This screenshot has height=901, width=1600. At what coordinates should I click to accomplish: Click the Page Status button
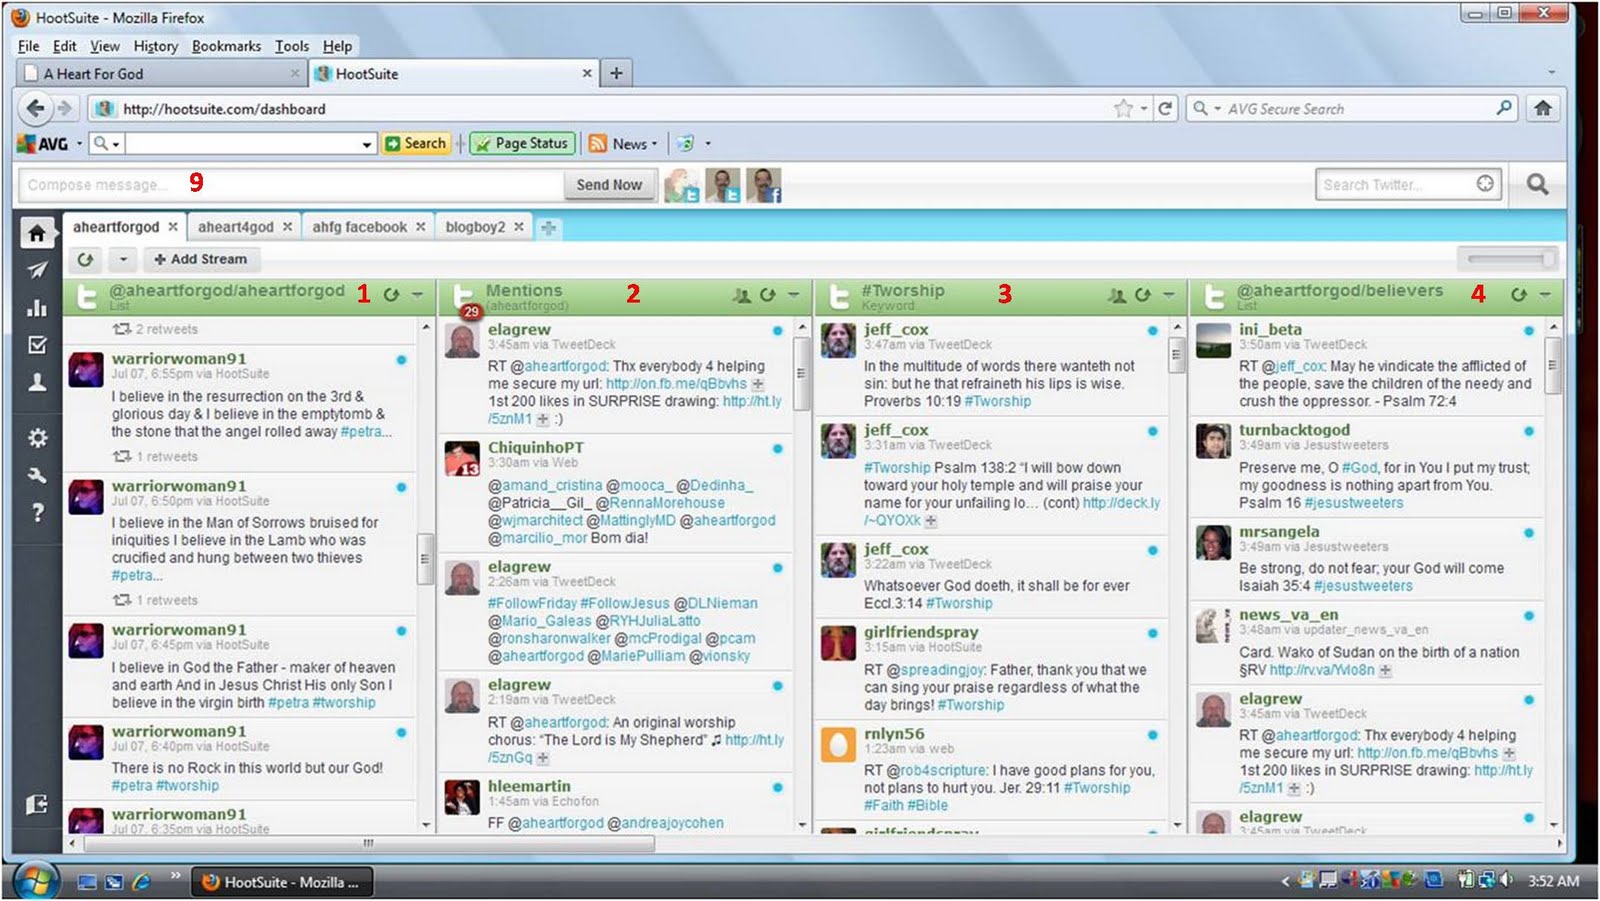522,144
